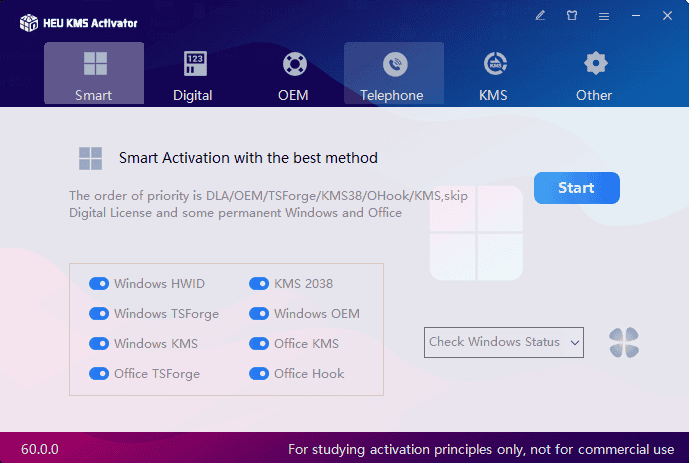Click the pencil edit icon in title bar
Screen dimensions: 689x463
(x=540, y=16)
